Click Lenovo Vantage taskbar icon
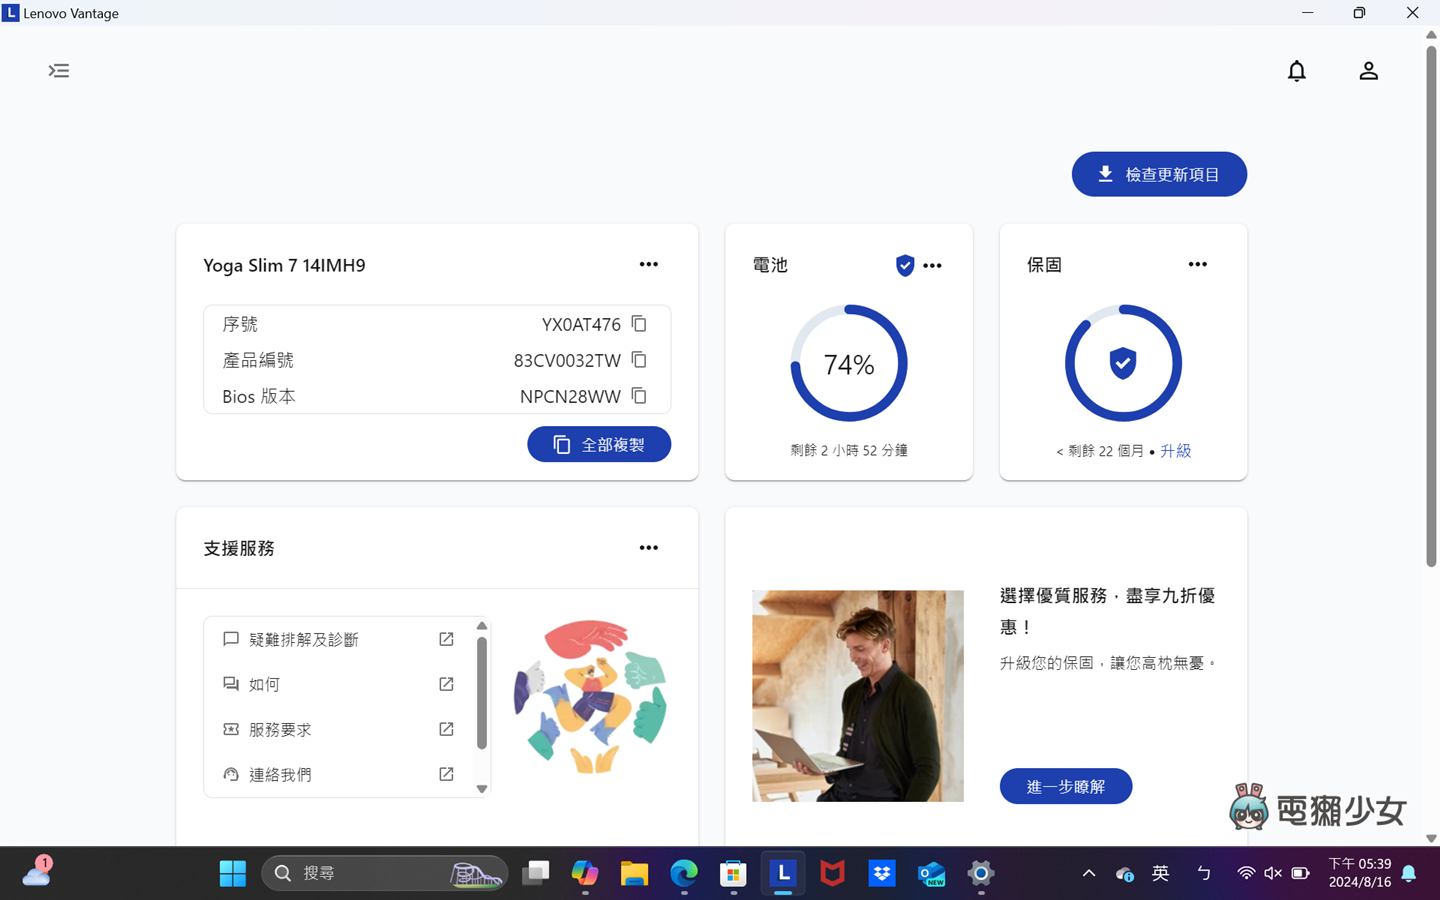 (783, 873)
